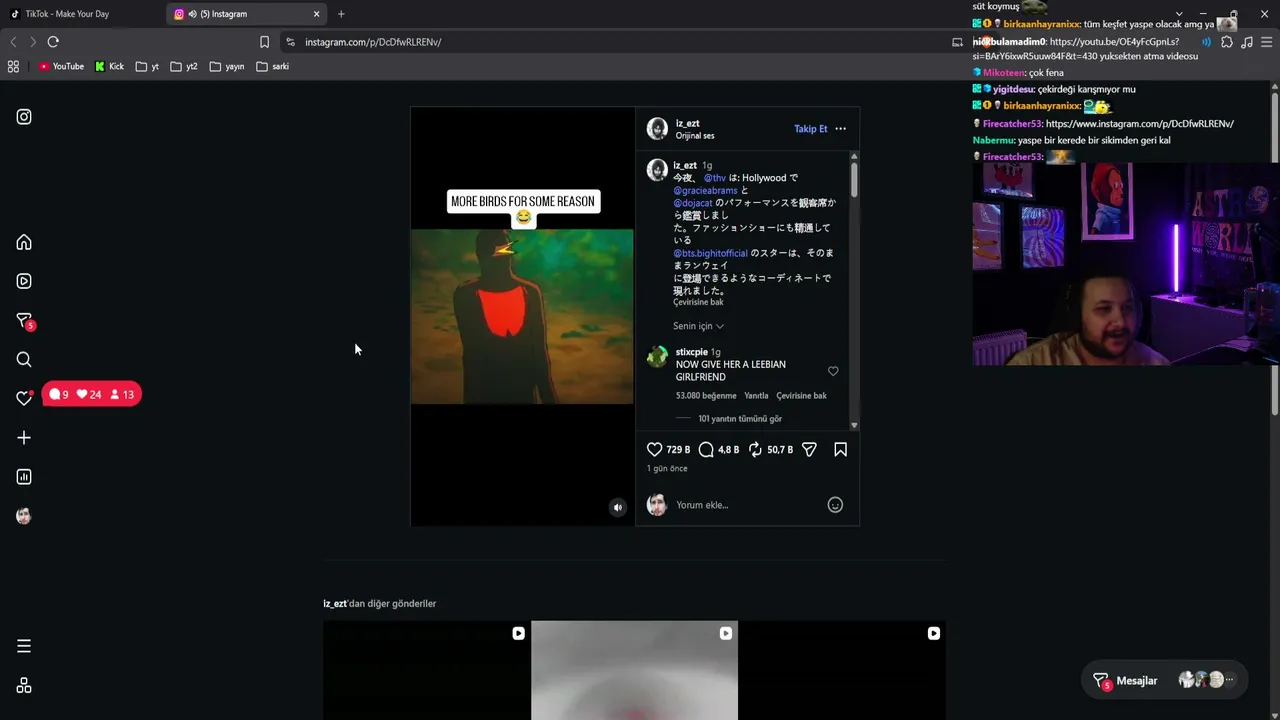1280x720 pixels.
Task: Open @dojacat mention in caption
Action: pyautogui.click(x=693, y=203)
